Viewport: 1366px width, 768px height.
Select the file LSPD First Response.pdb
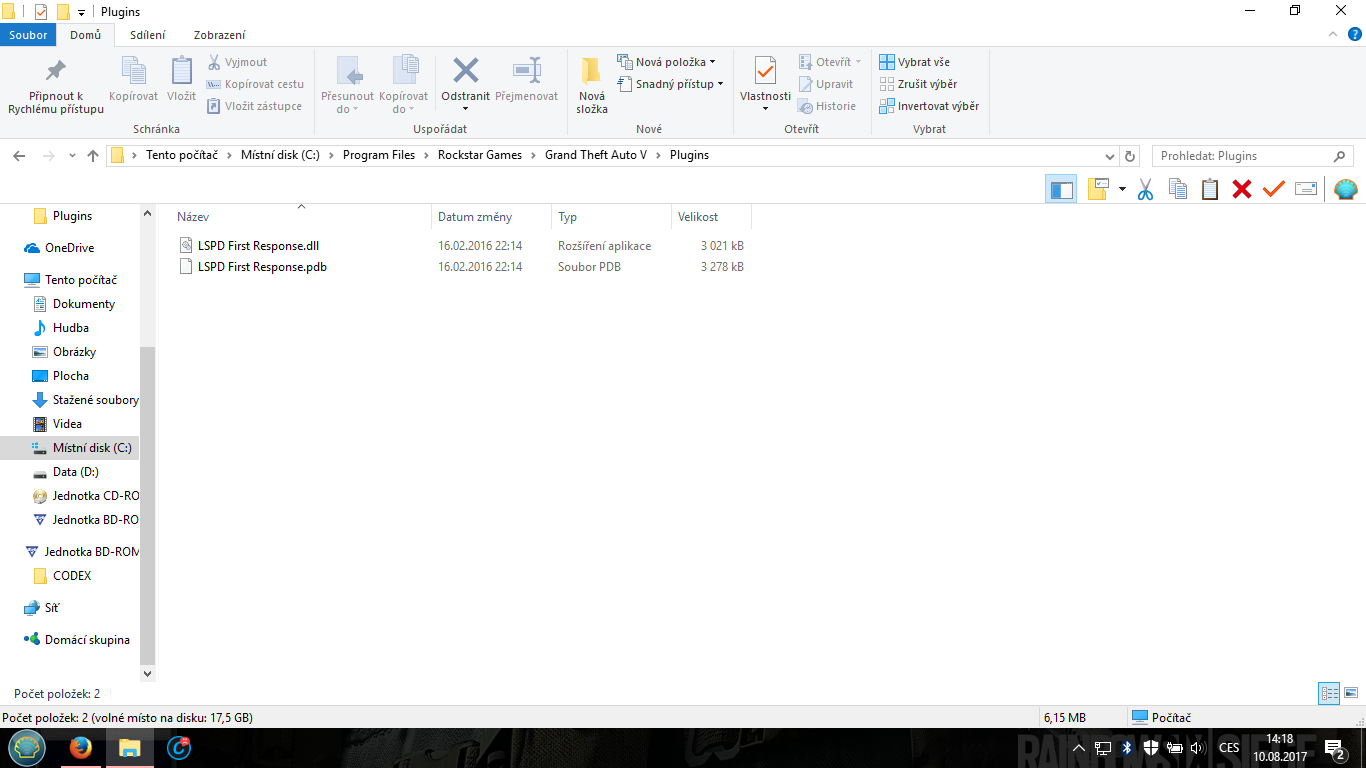(x=262, y=267)
